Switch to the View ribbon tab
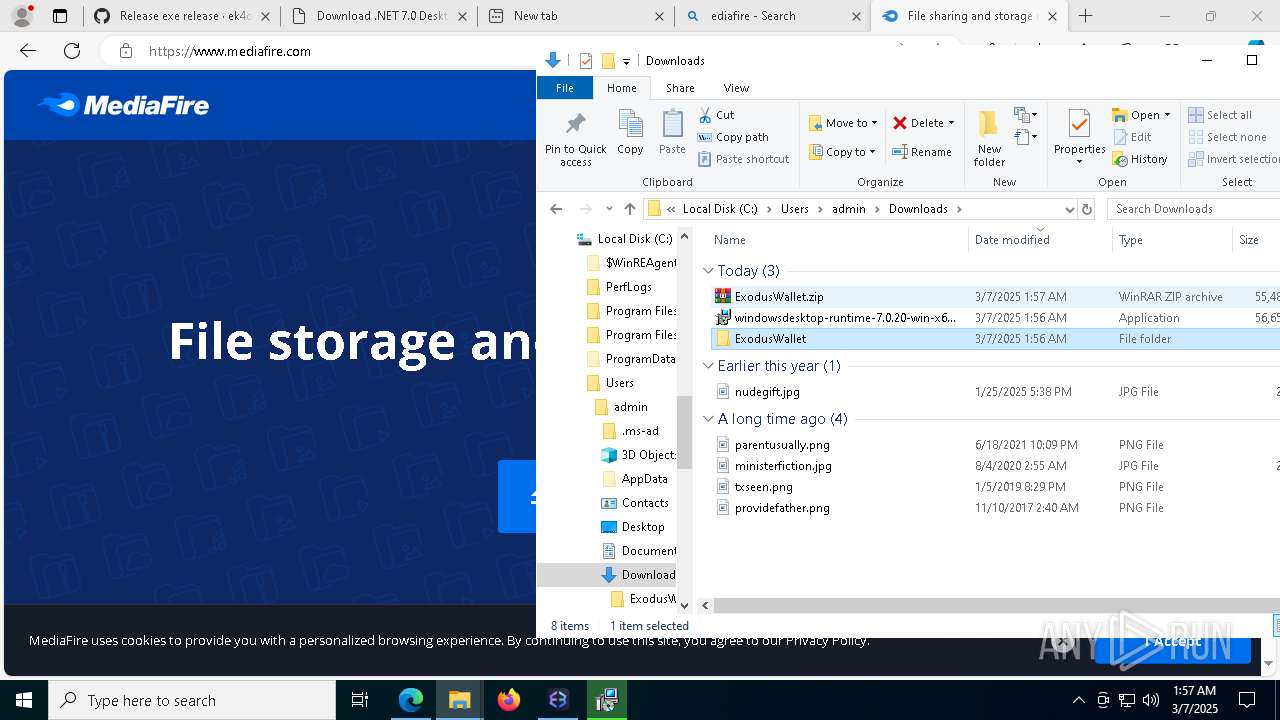Viewport: 1280px width, 720px height. 736,88
